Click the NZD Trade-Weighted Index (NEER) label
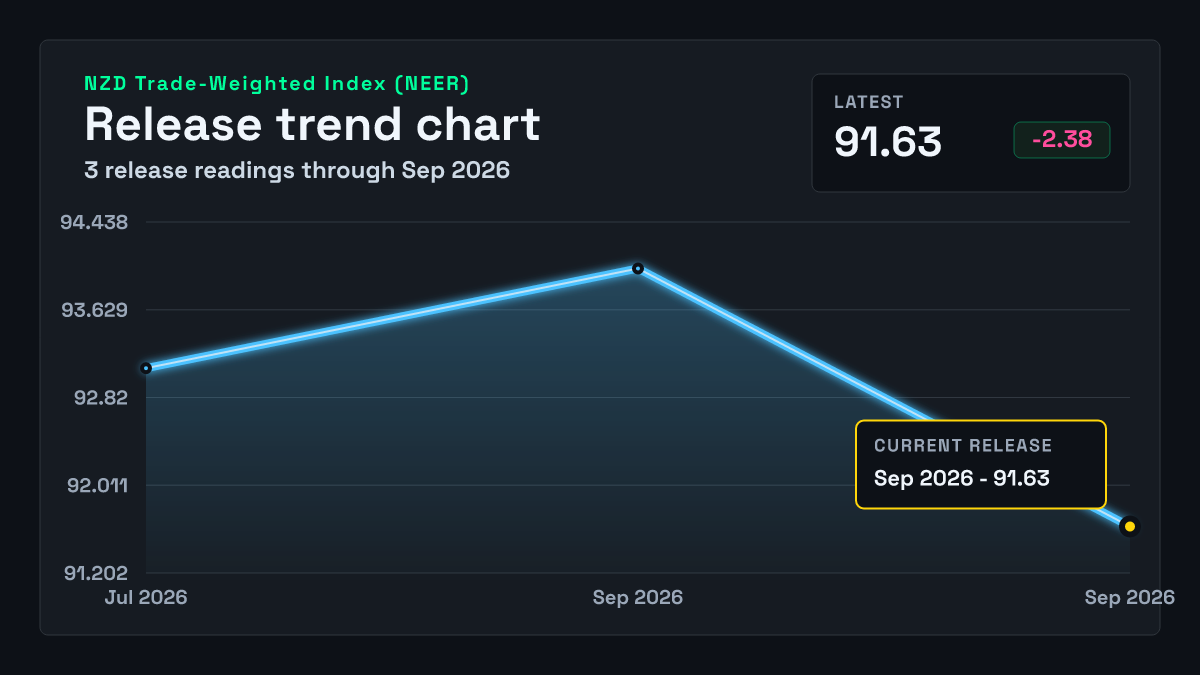 [277, 84]
